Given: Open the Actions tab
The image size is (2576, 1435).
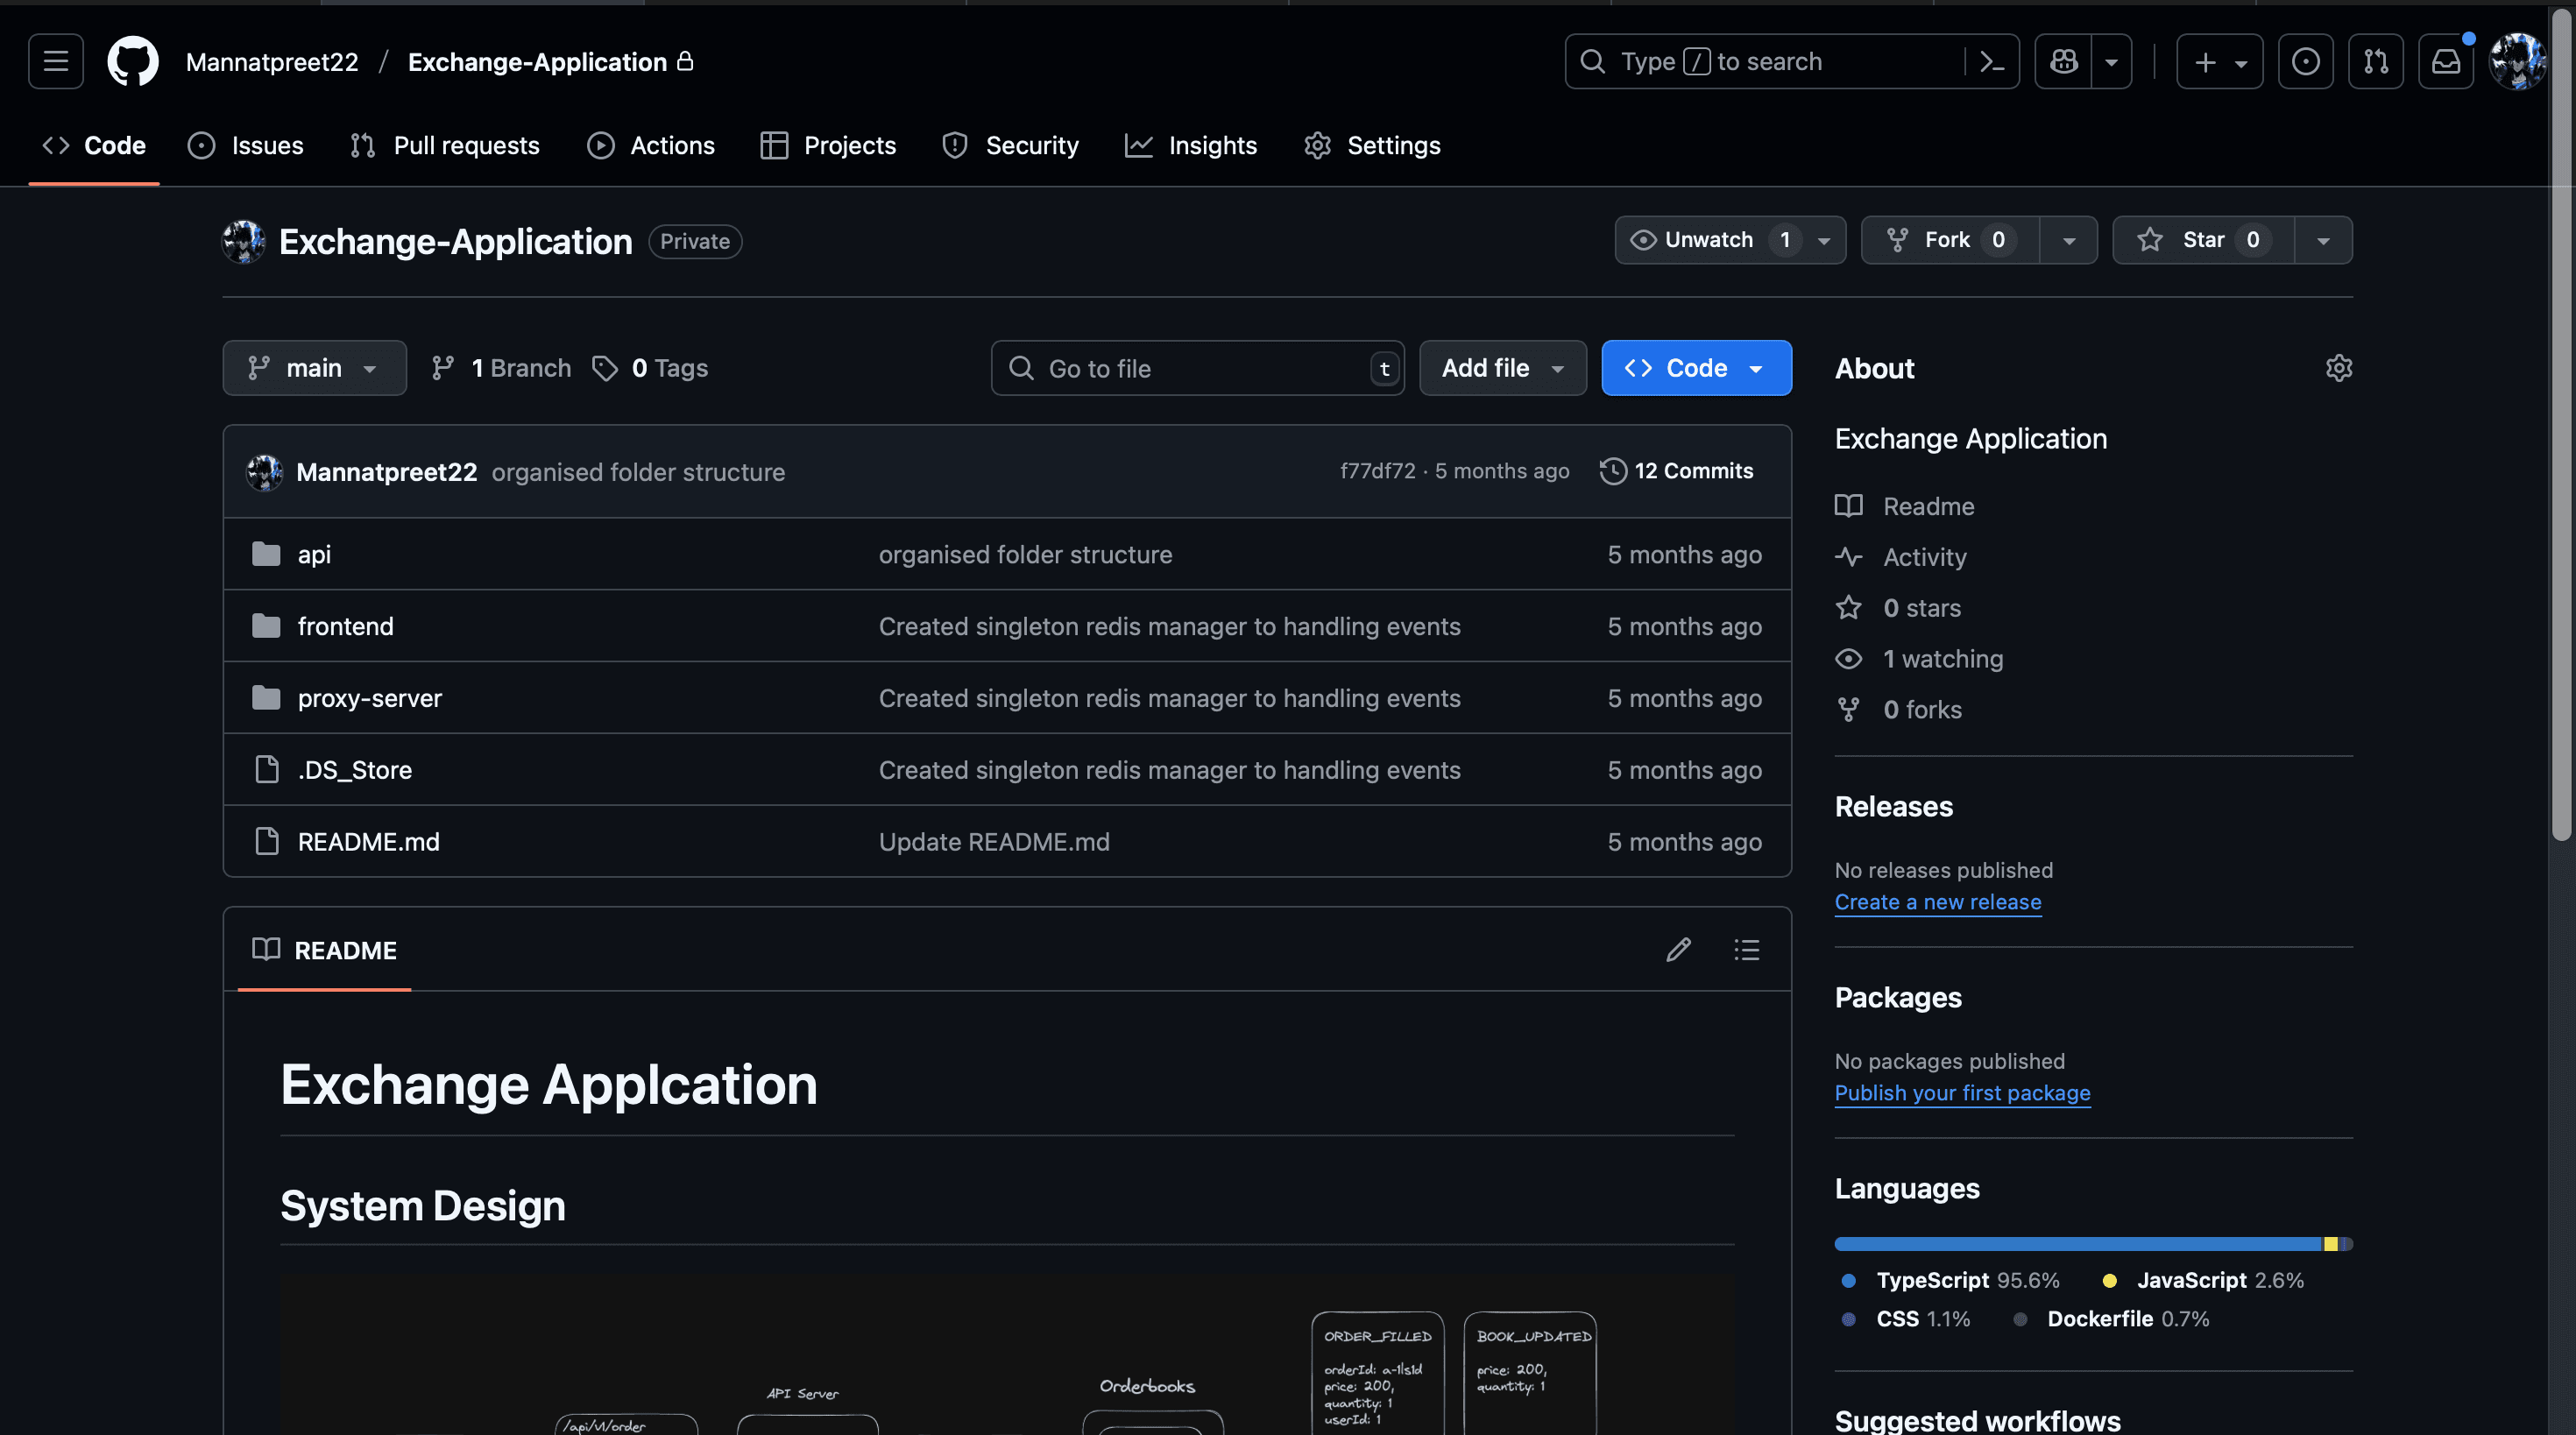Looking at the screenshot, I should point(651,146).
